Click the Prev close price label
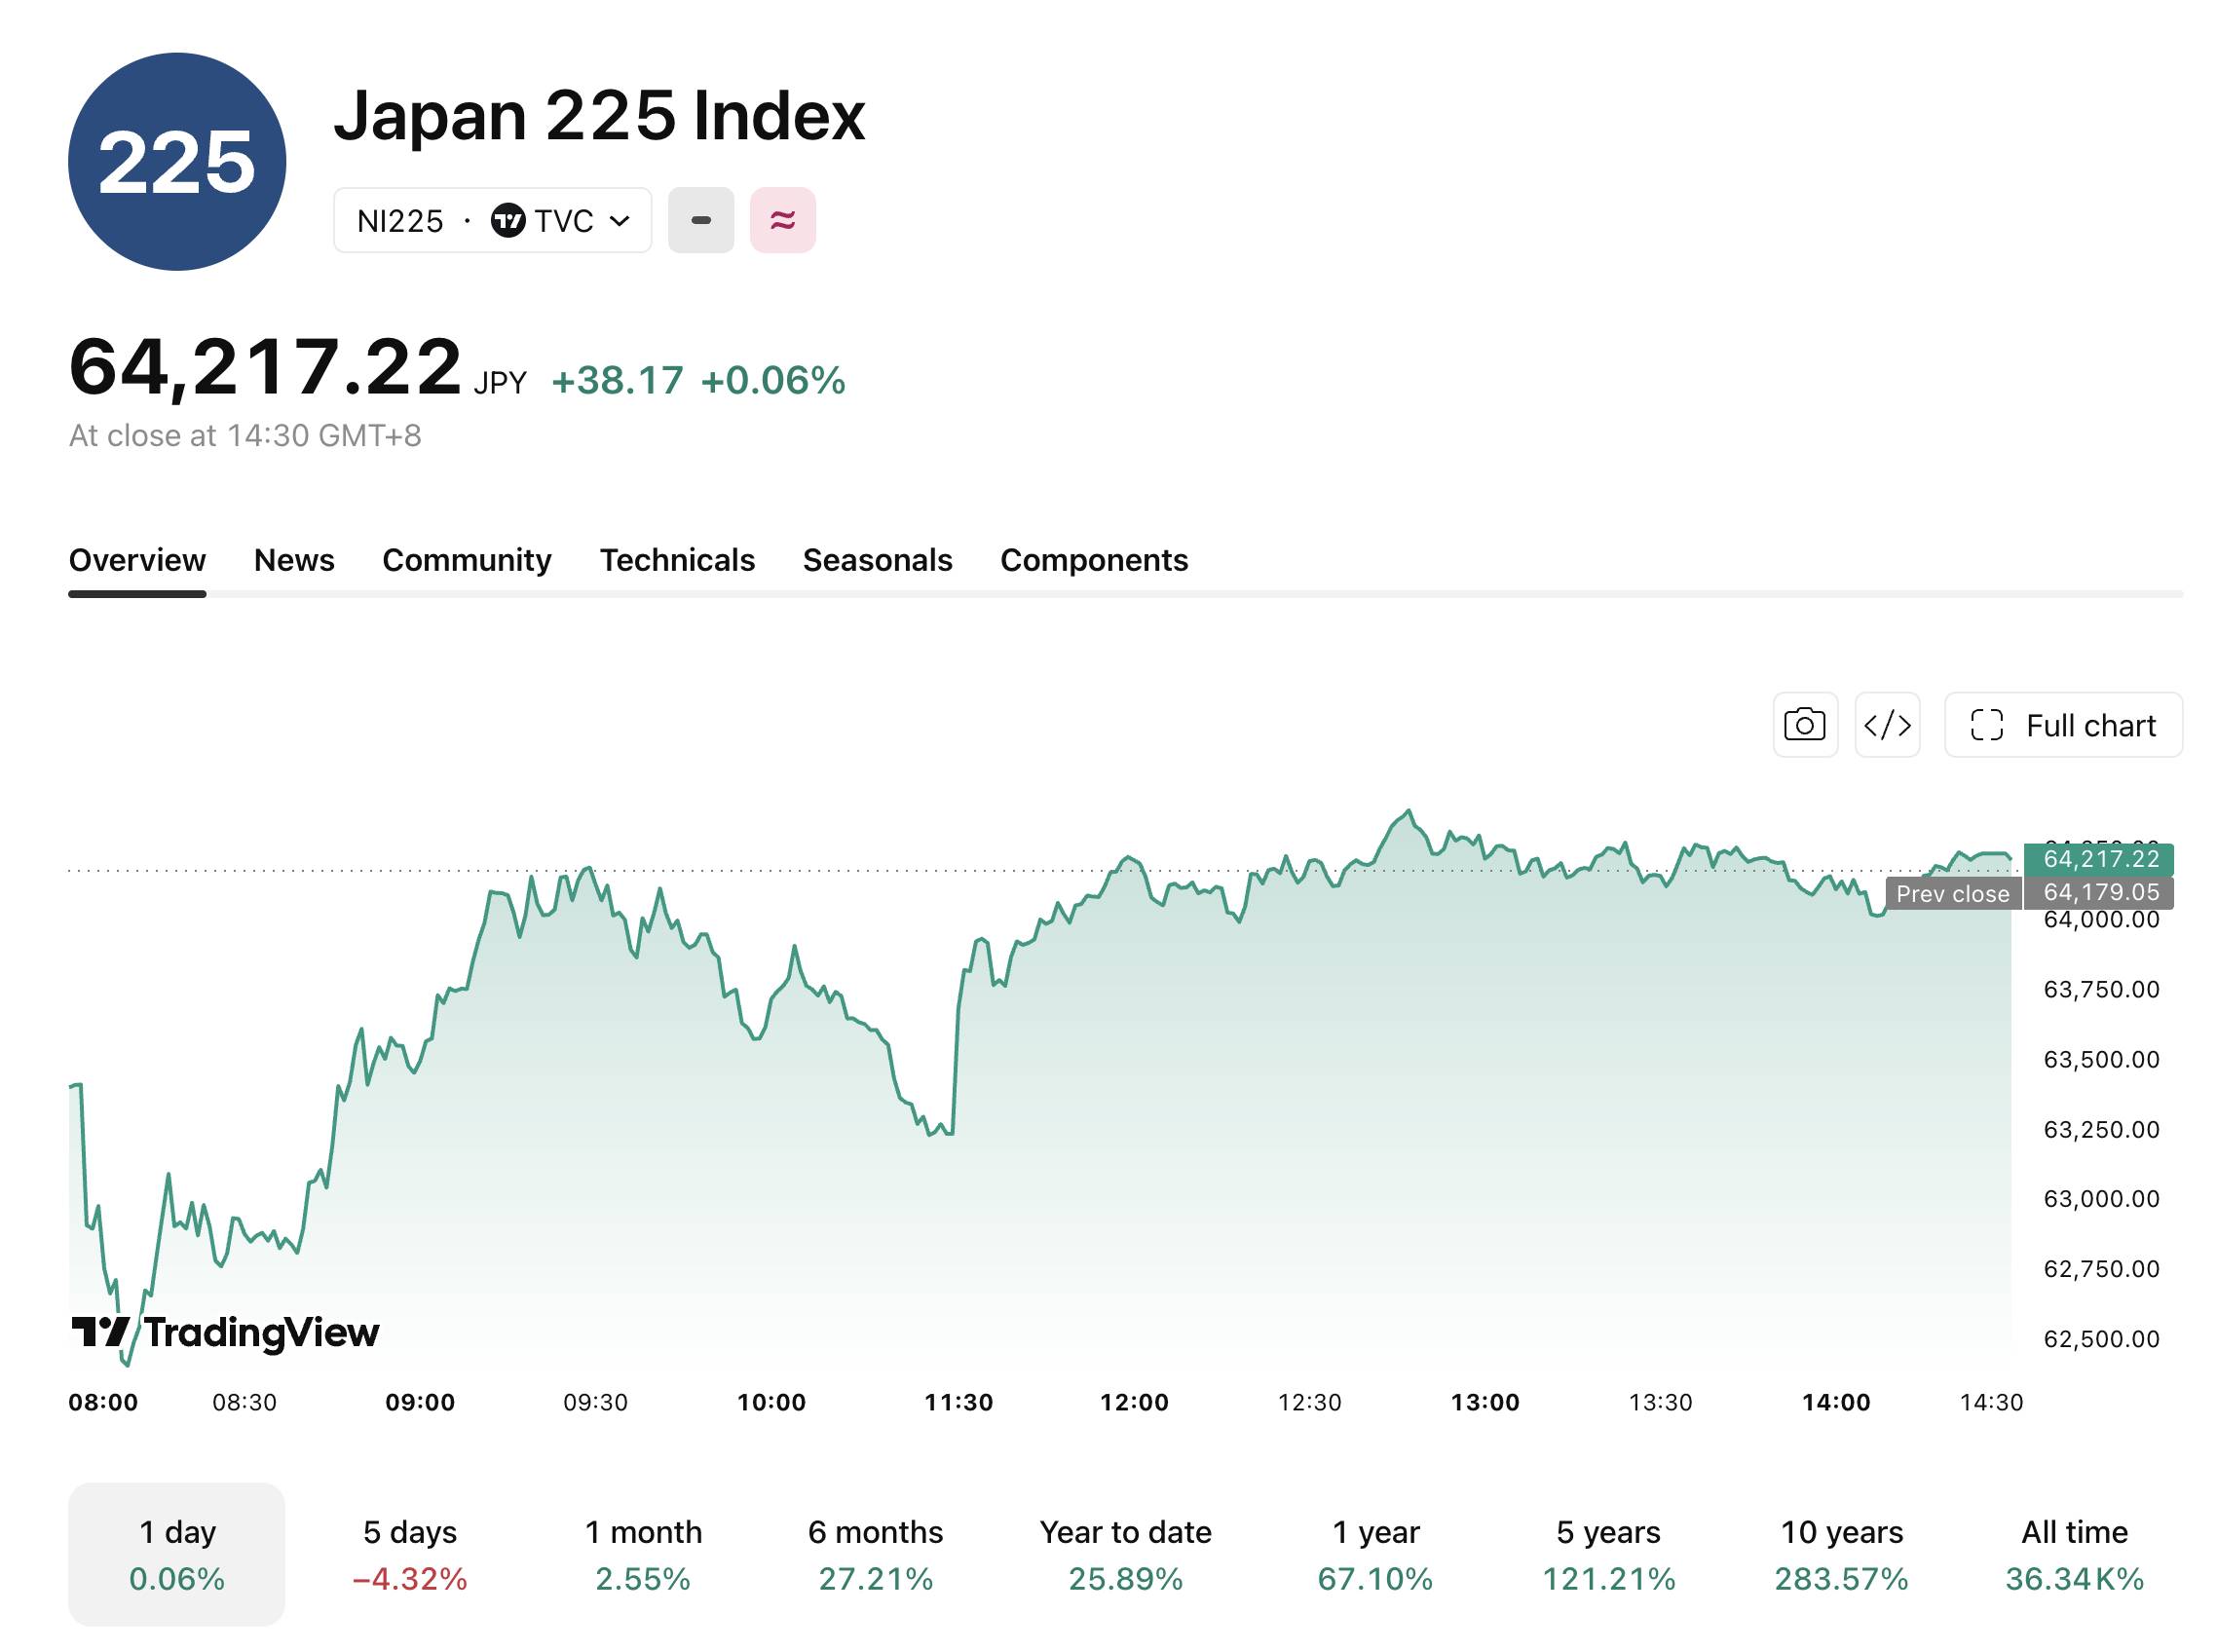 [1953, 894]
